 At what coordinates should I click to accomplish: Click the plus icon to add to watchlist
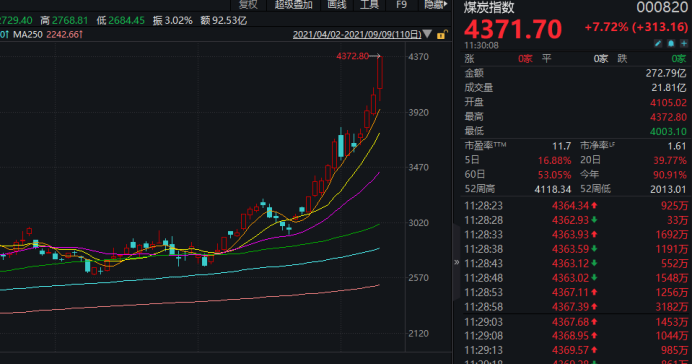[684, 43]
